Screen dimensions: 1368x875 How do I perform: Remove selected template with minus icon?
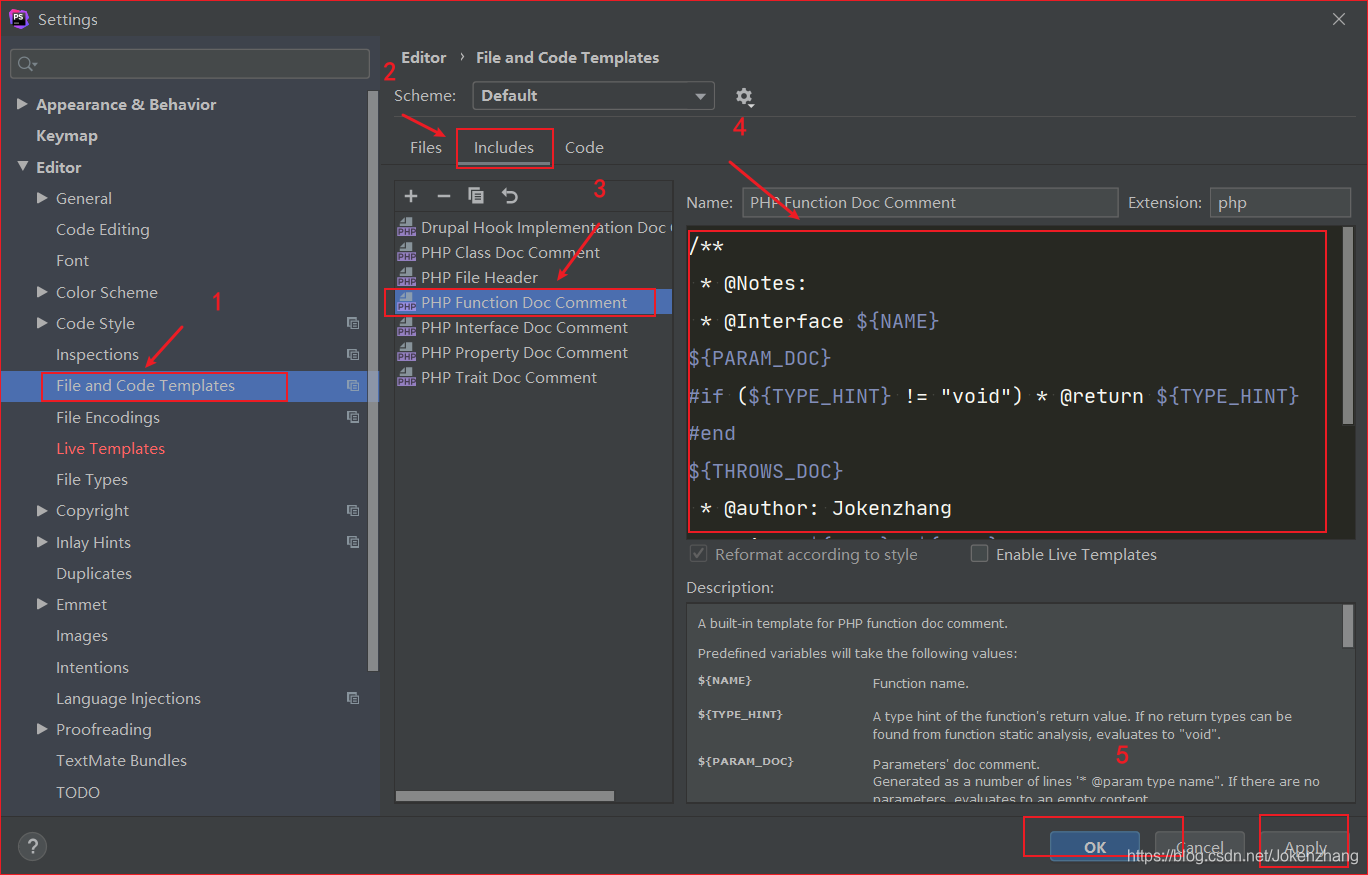point(444,196)
